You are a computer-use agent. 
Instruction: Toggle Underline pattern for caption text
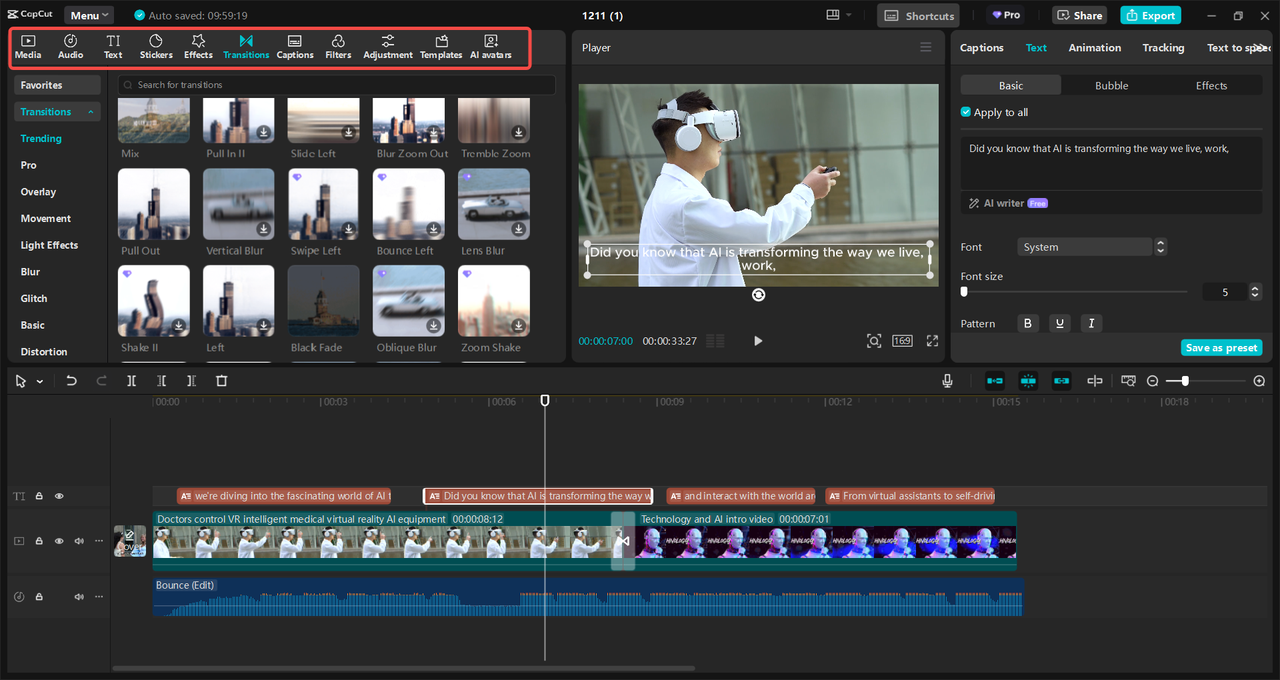tap(1059, 323)
